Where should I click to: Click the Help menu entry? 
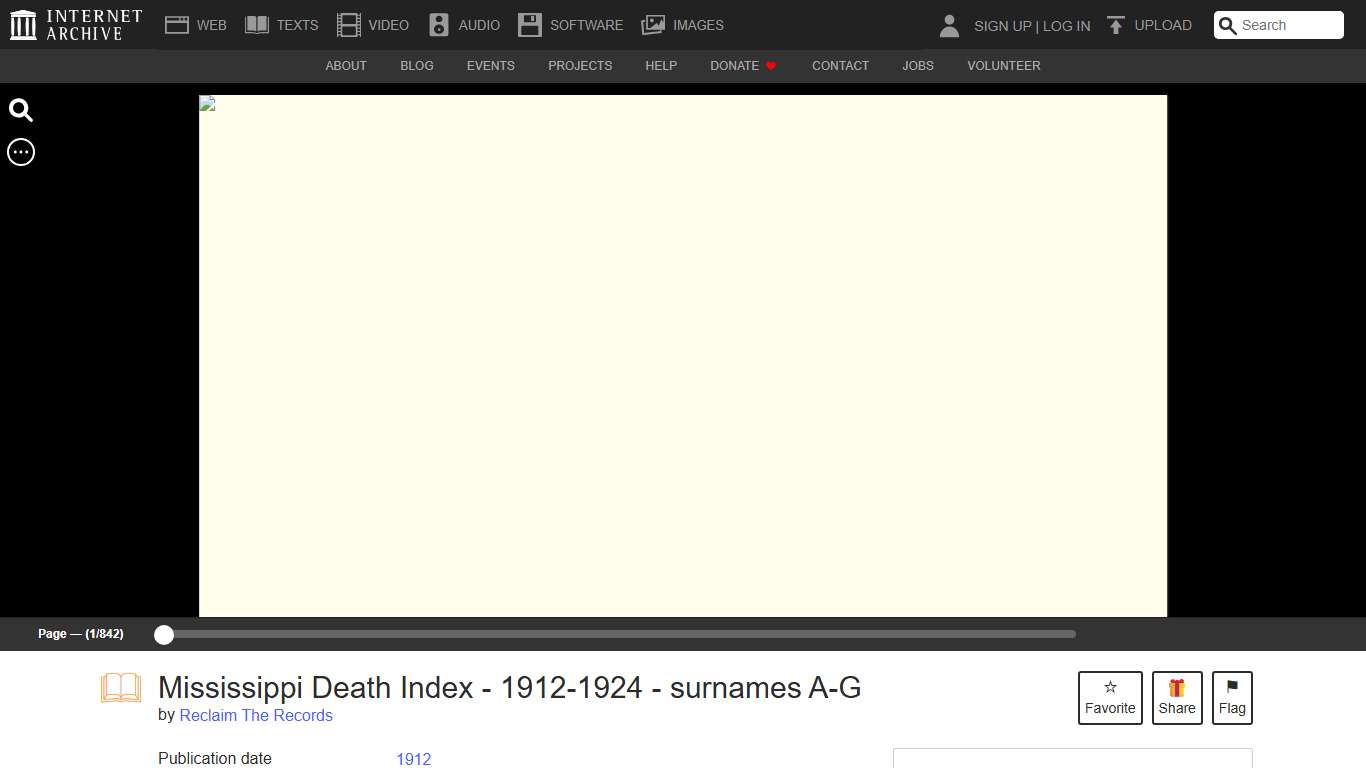[x=661, y=65]
